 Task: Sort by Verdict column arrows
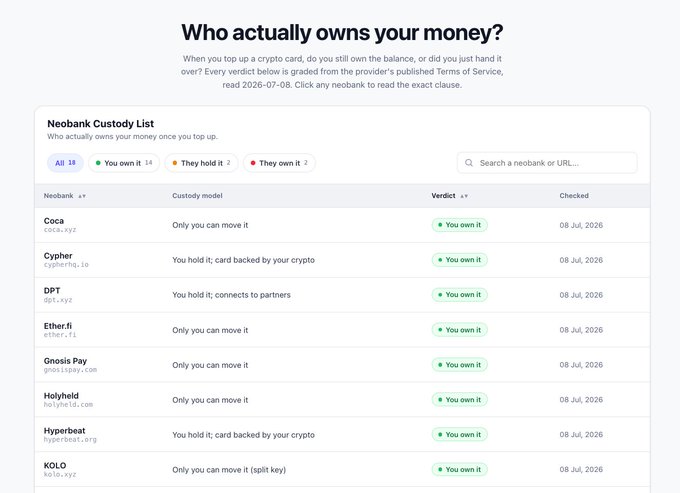(464, 196)
